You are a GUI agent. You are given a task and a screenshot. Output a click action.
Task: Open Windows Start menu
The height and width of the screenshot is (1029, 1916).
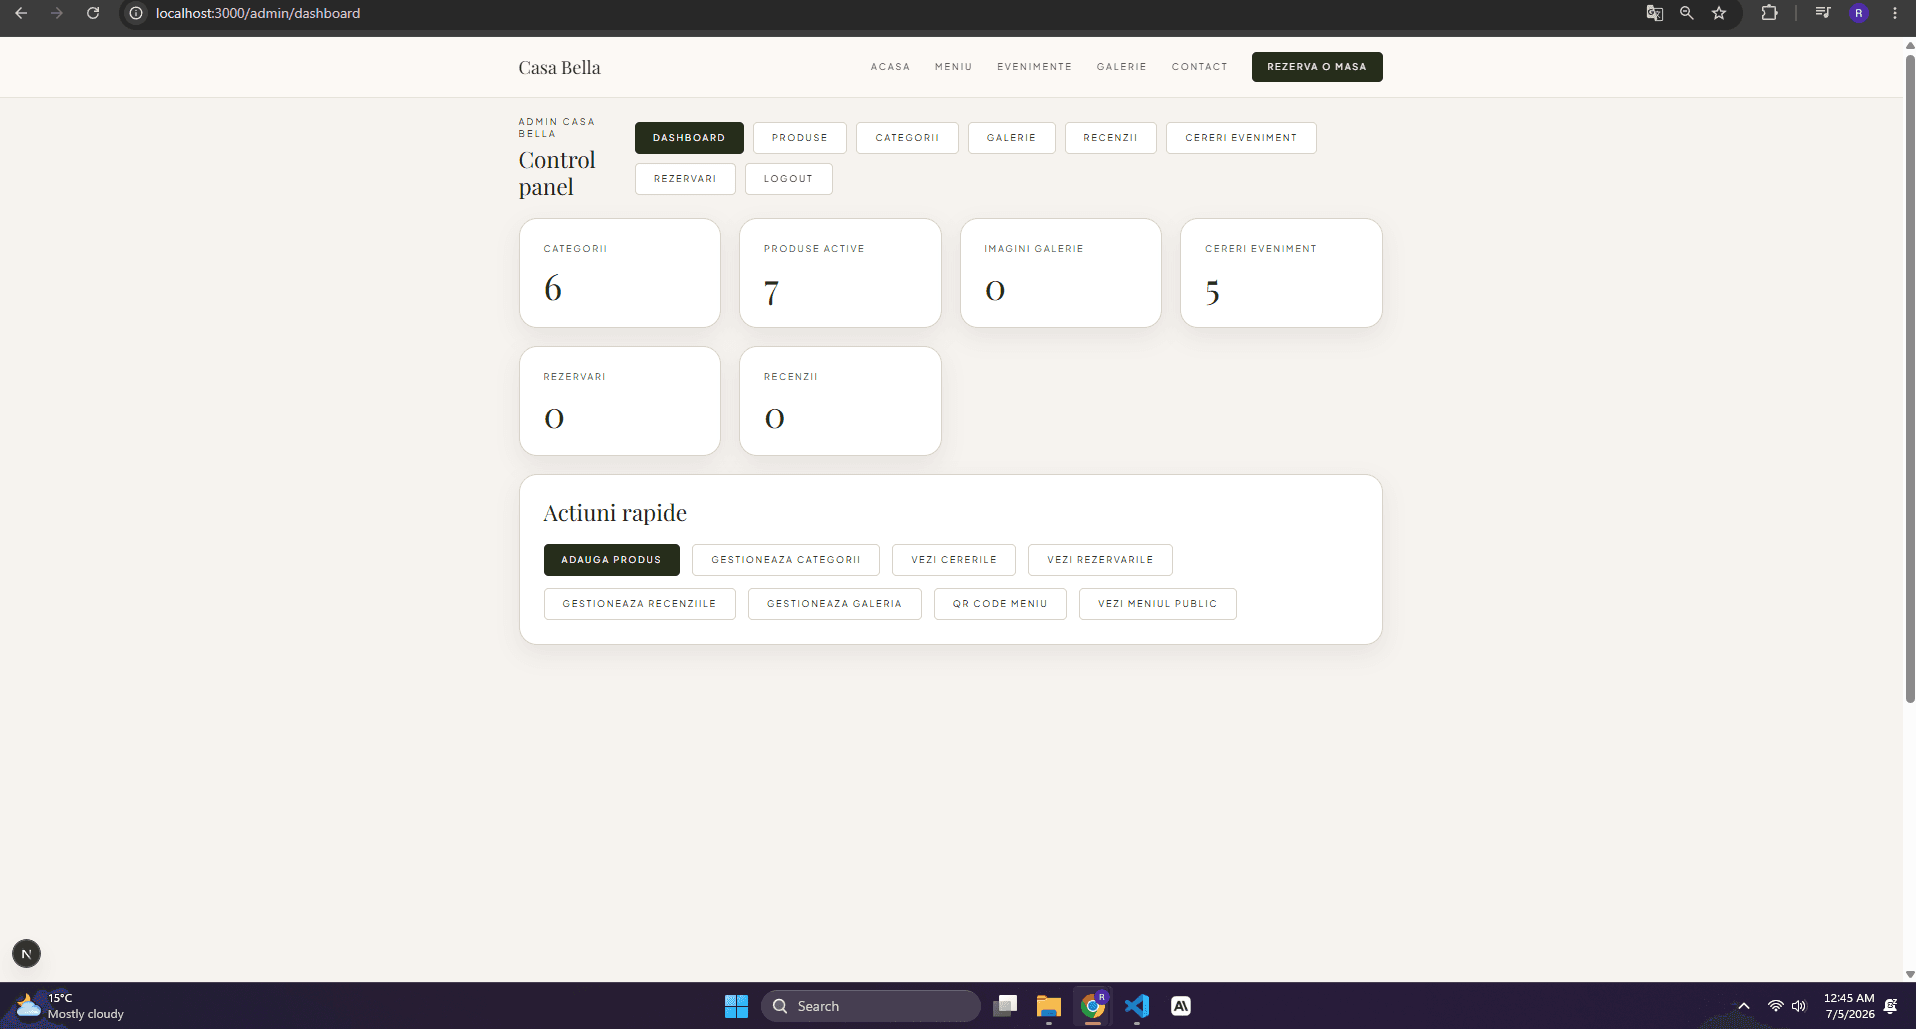pos(736,1006)
